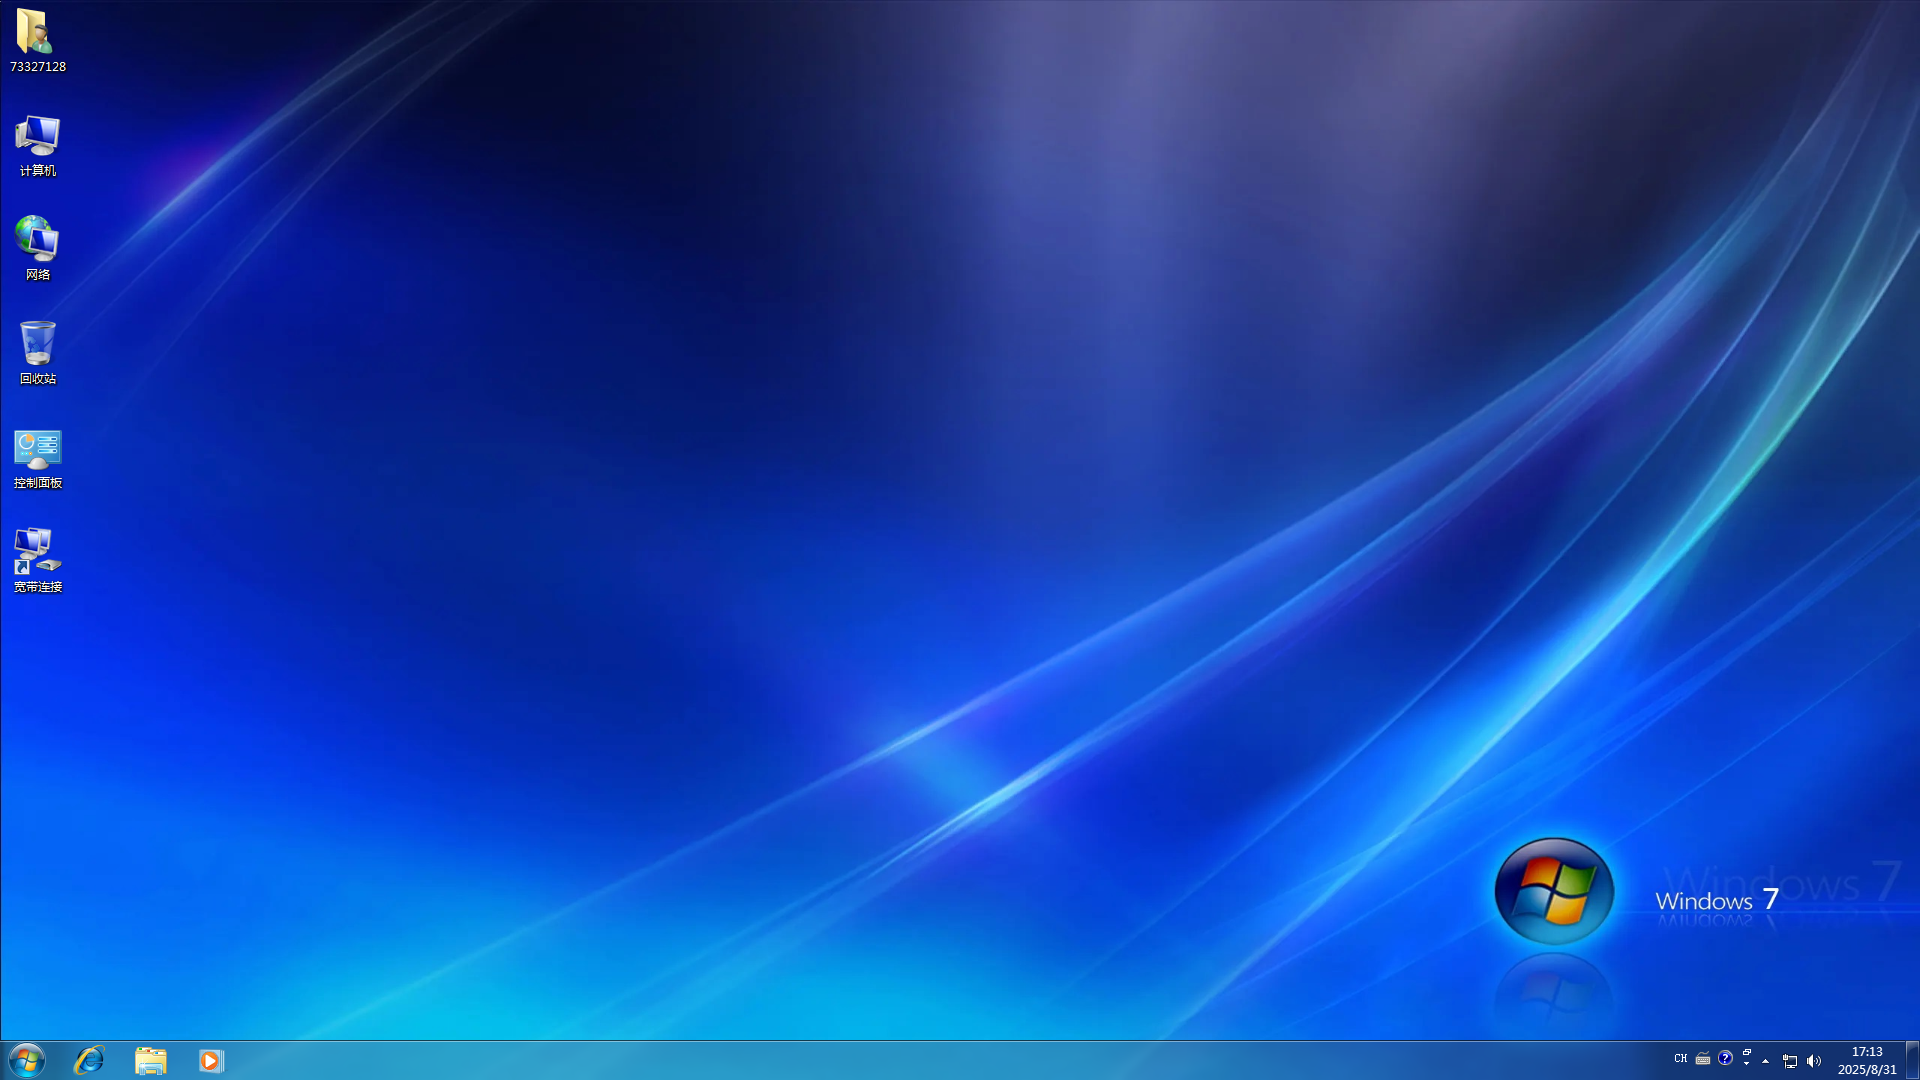Open Windows Explorer from the taskbar

click(150, 1062)
